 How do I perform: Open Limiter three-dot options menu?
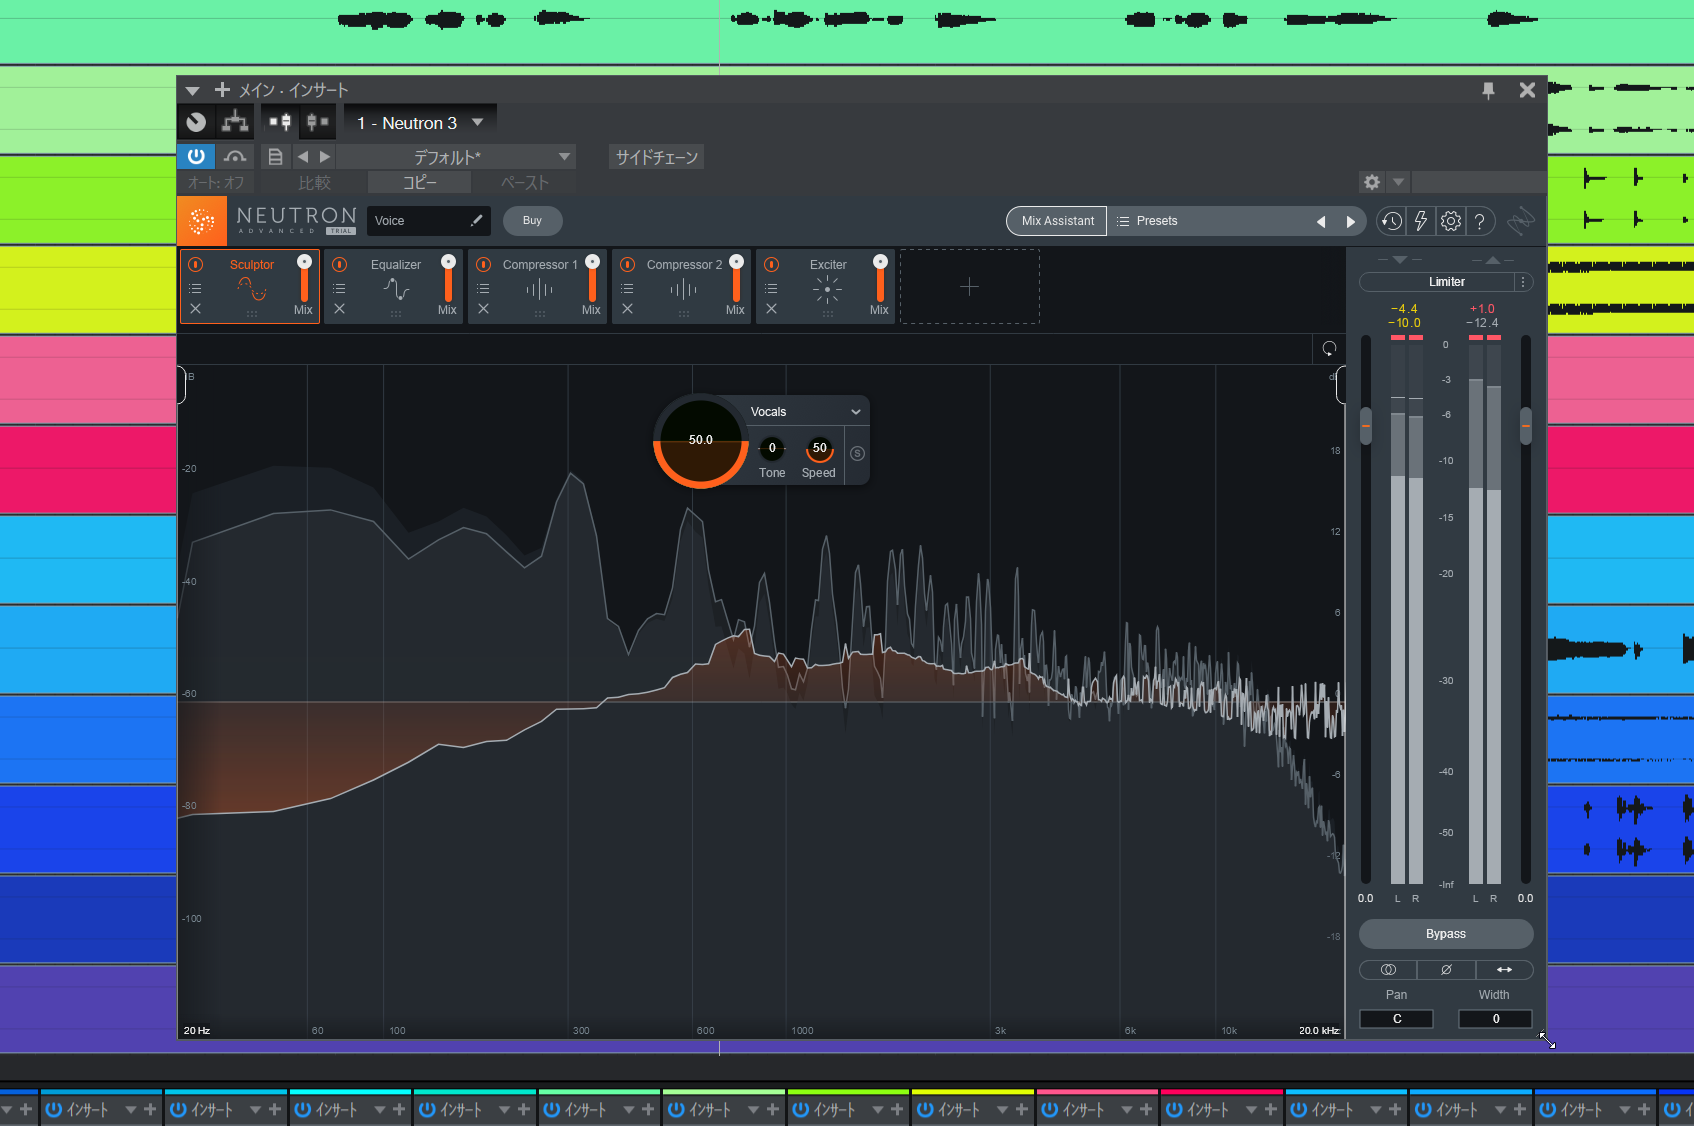tap(1523, 282)
